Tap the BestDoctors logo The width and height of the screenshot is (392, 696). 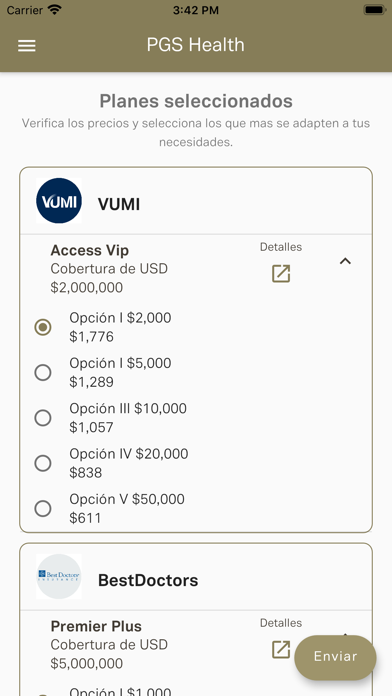click(x=59, y=576)
